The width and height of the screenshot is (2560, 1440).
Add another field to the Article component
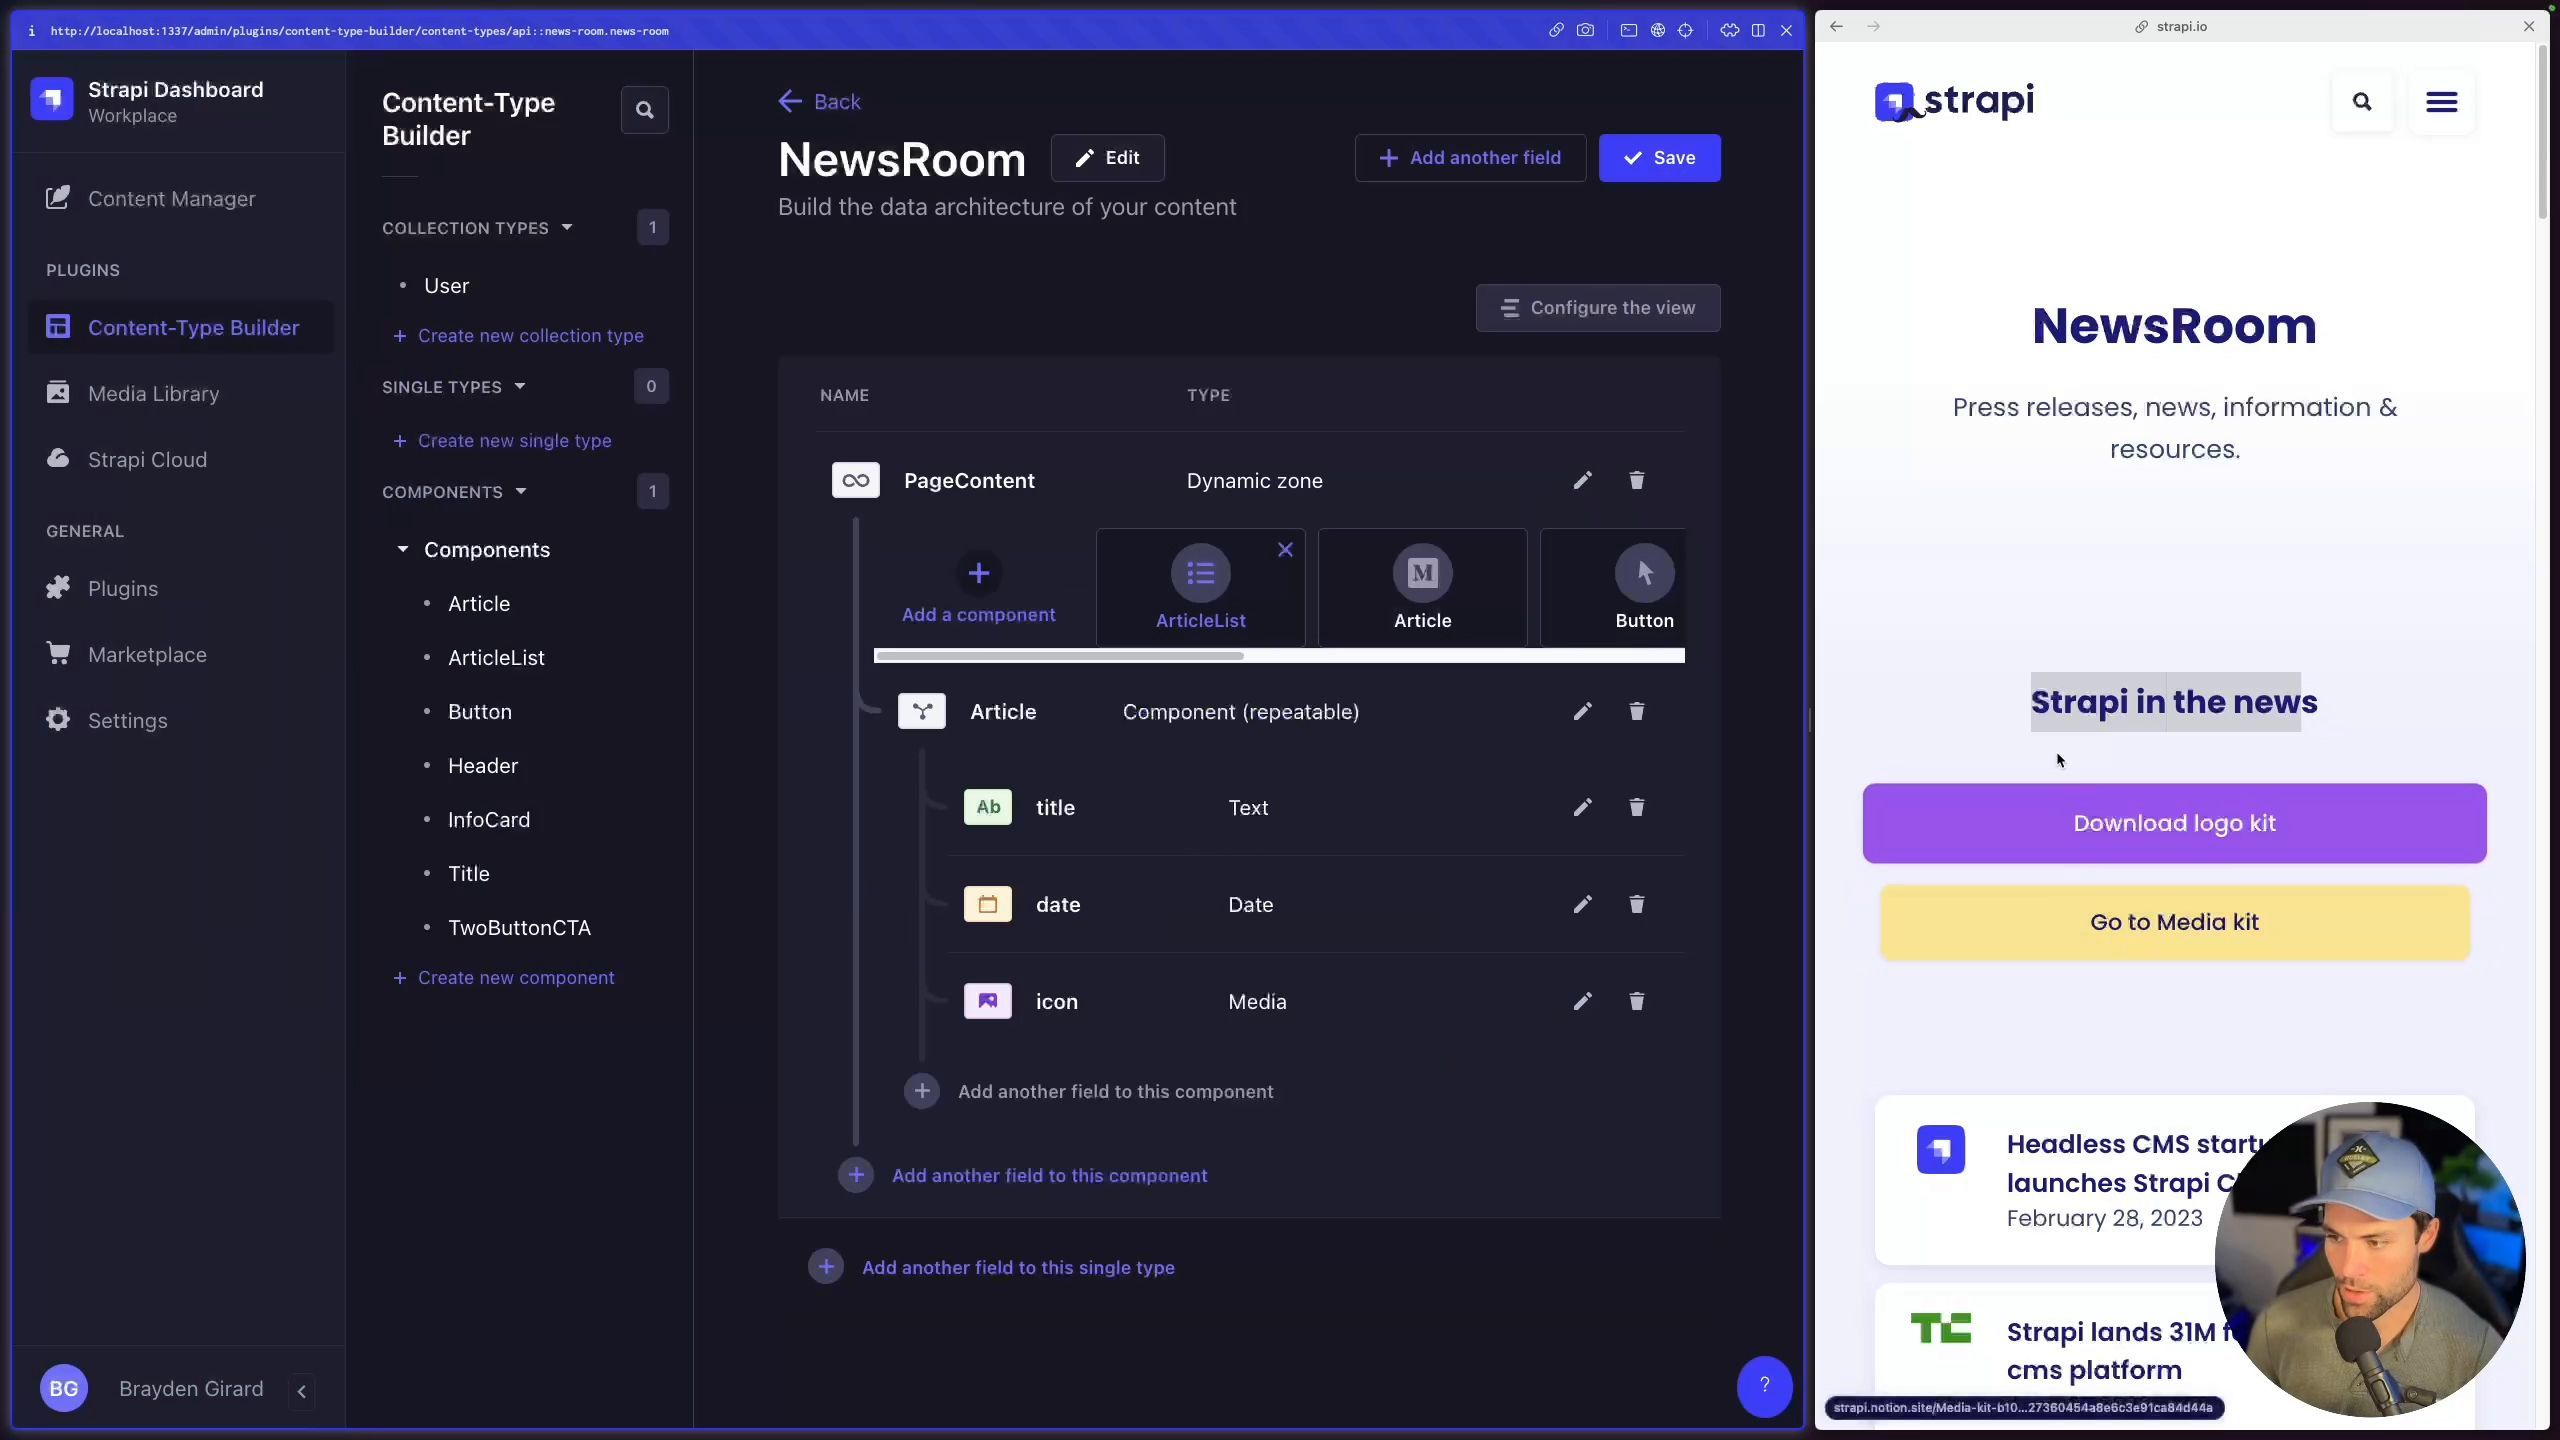pyautogui.click(x=1088, y=1092)
